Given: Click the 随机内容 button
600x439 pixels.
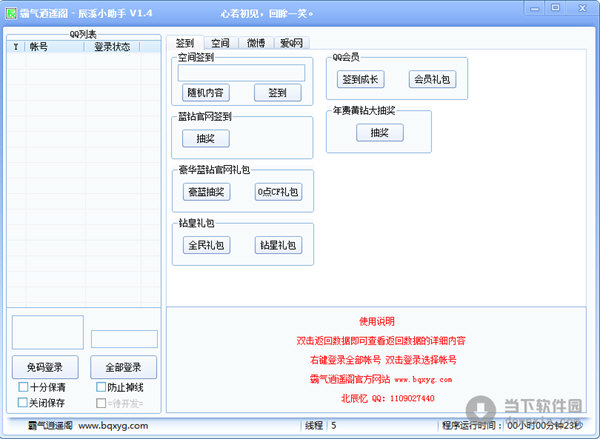Looking at the screenshot, I should (206, 93).
